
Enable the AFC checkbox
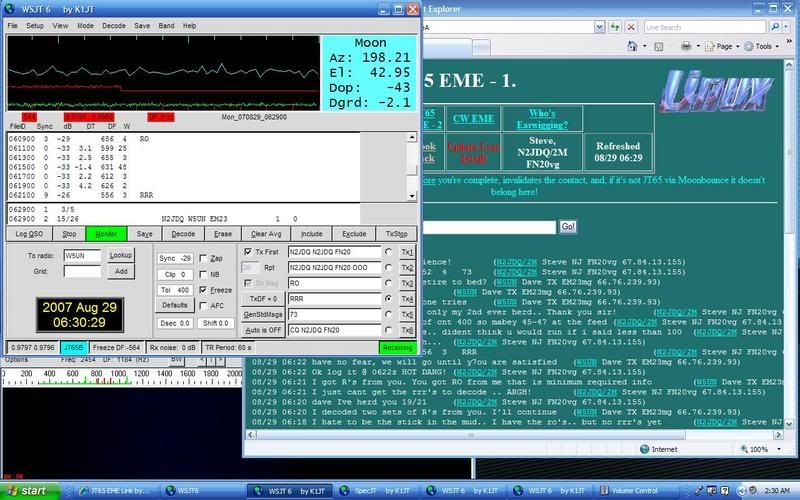click(x=203, y=306)
